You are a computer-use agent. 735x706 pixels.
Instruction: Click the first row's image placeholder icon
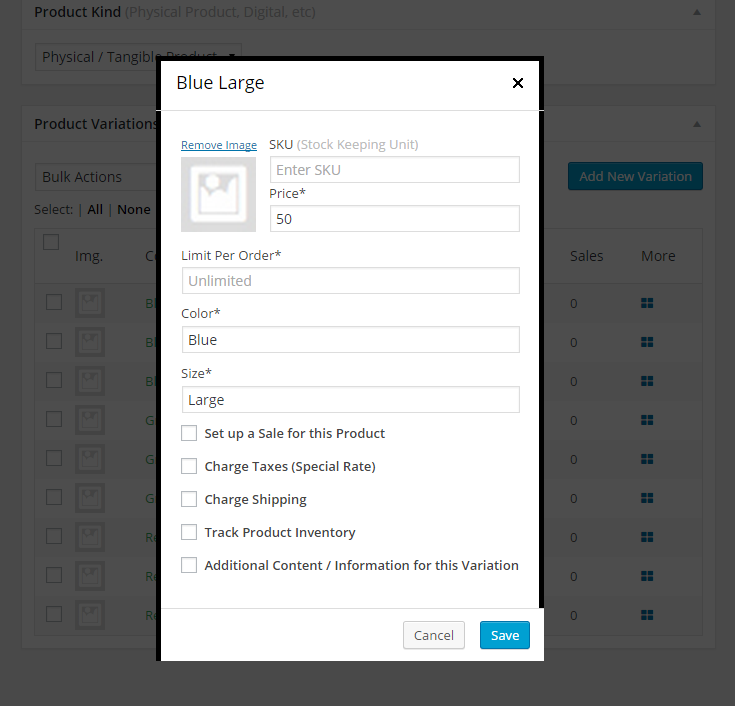(x=90, y=303)
